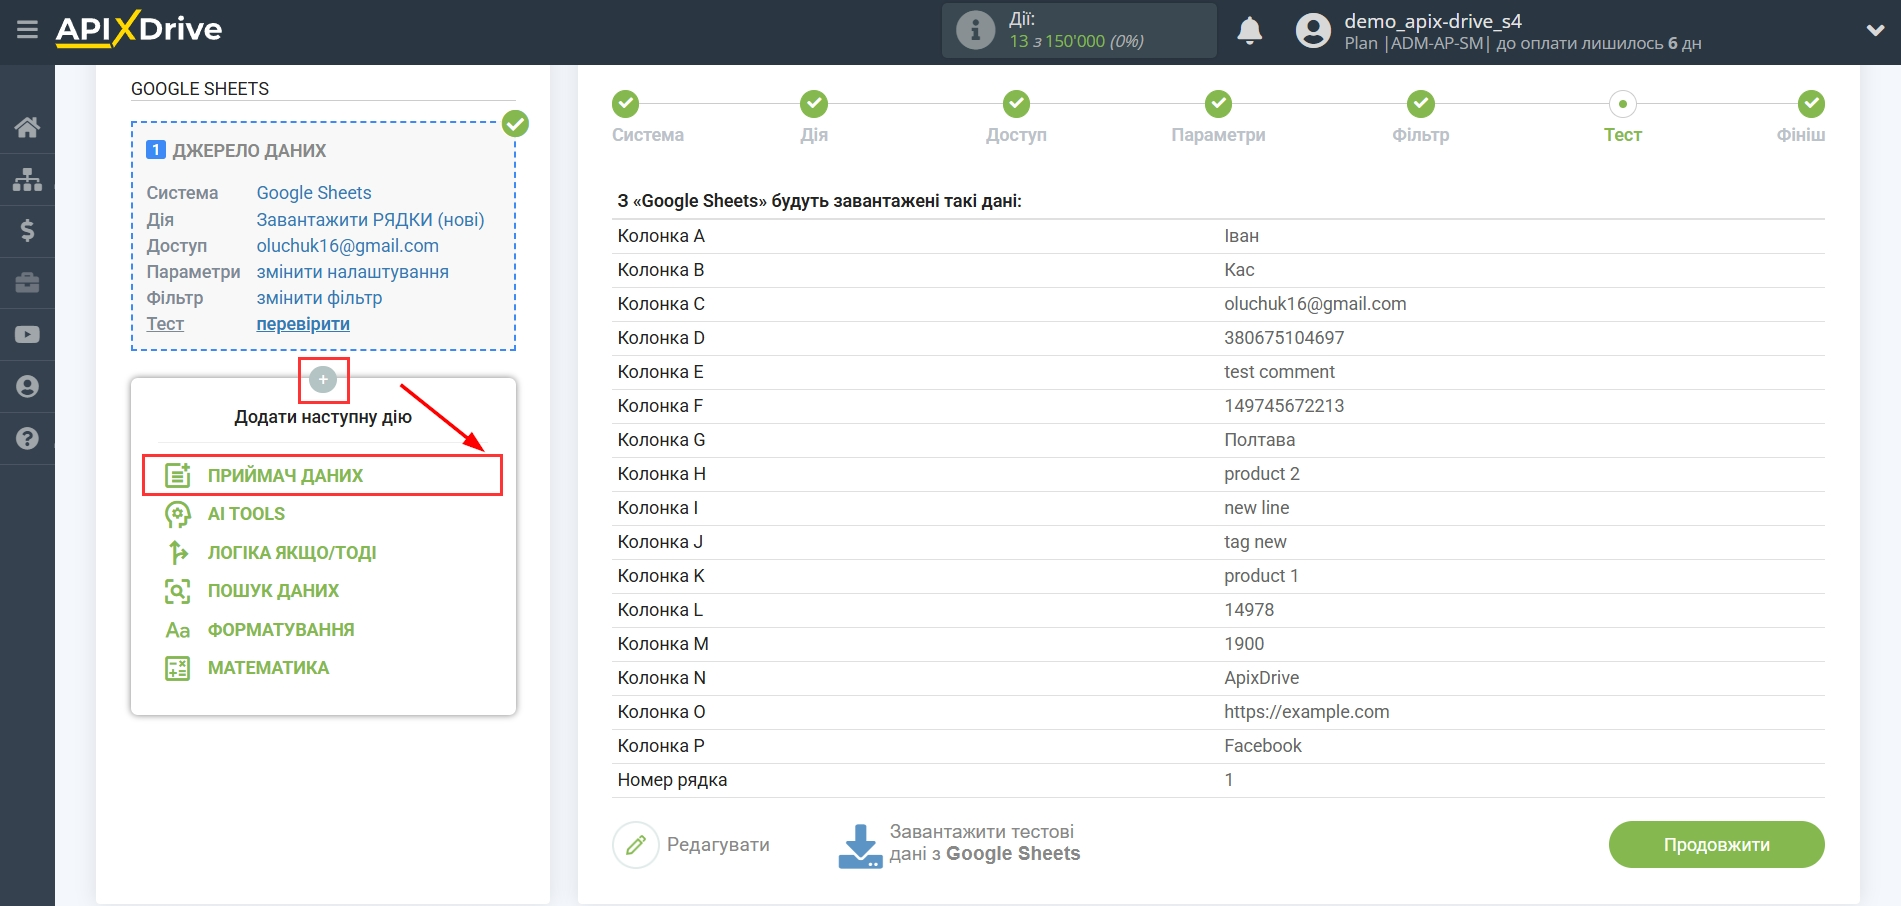The image size is (1901, 906).
Task: Go to the Система step checkmark
Action: pos(625,104)
